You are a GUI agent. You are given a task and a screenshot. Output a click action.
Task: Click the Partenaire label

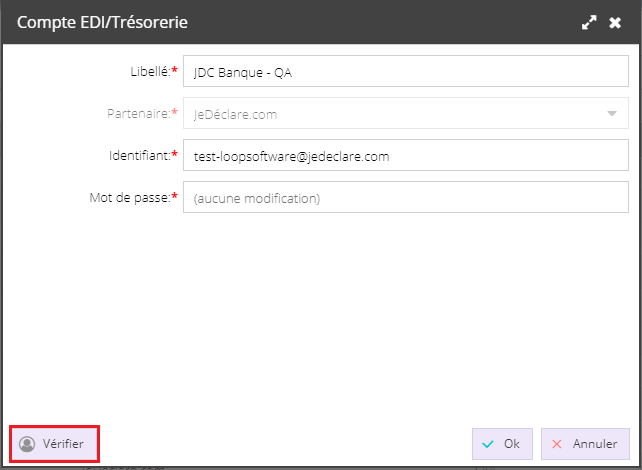click(142, 113)
